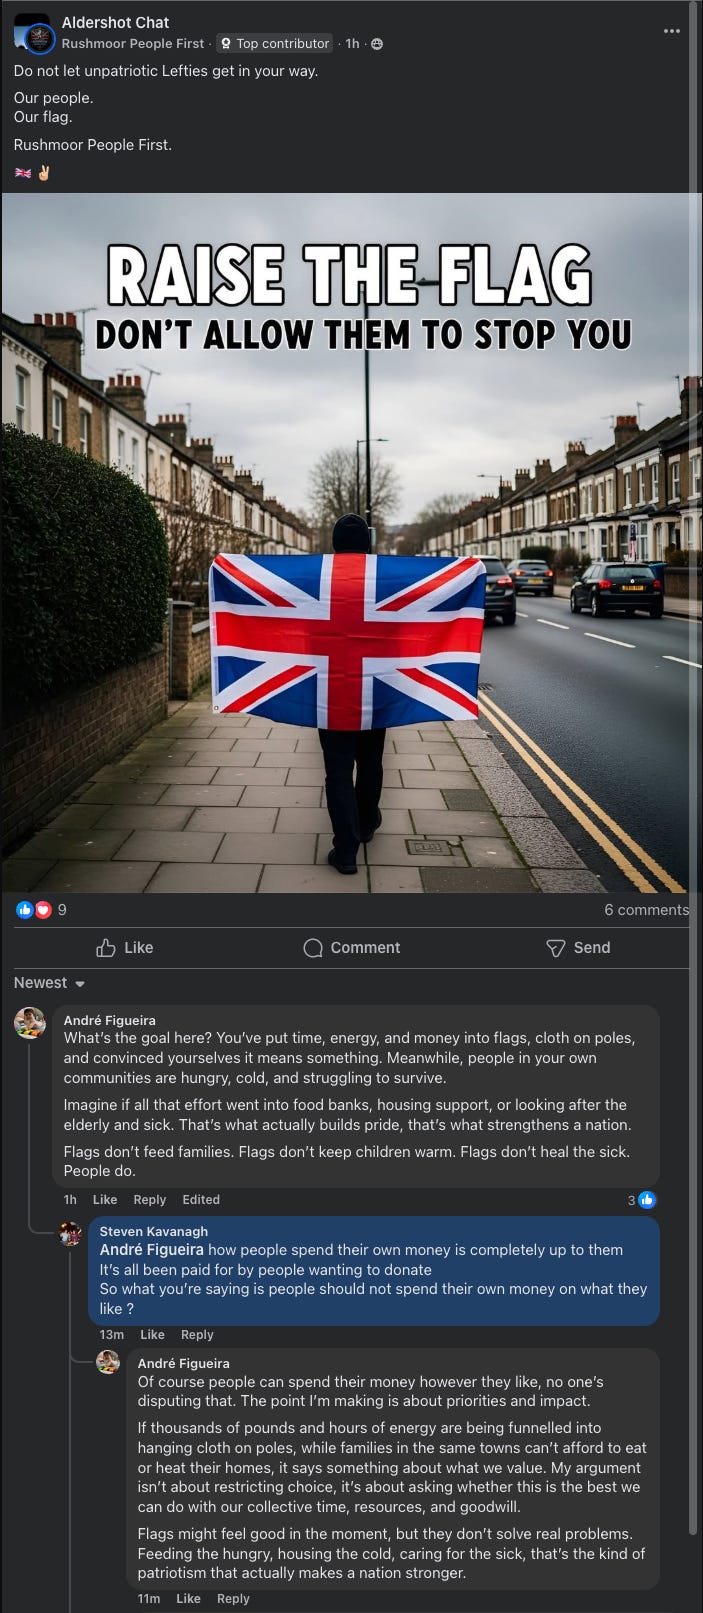View Edited history on André's comment

[x=201, y=1199]
